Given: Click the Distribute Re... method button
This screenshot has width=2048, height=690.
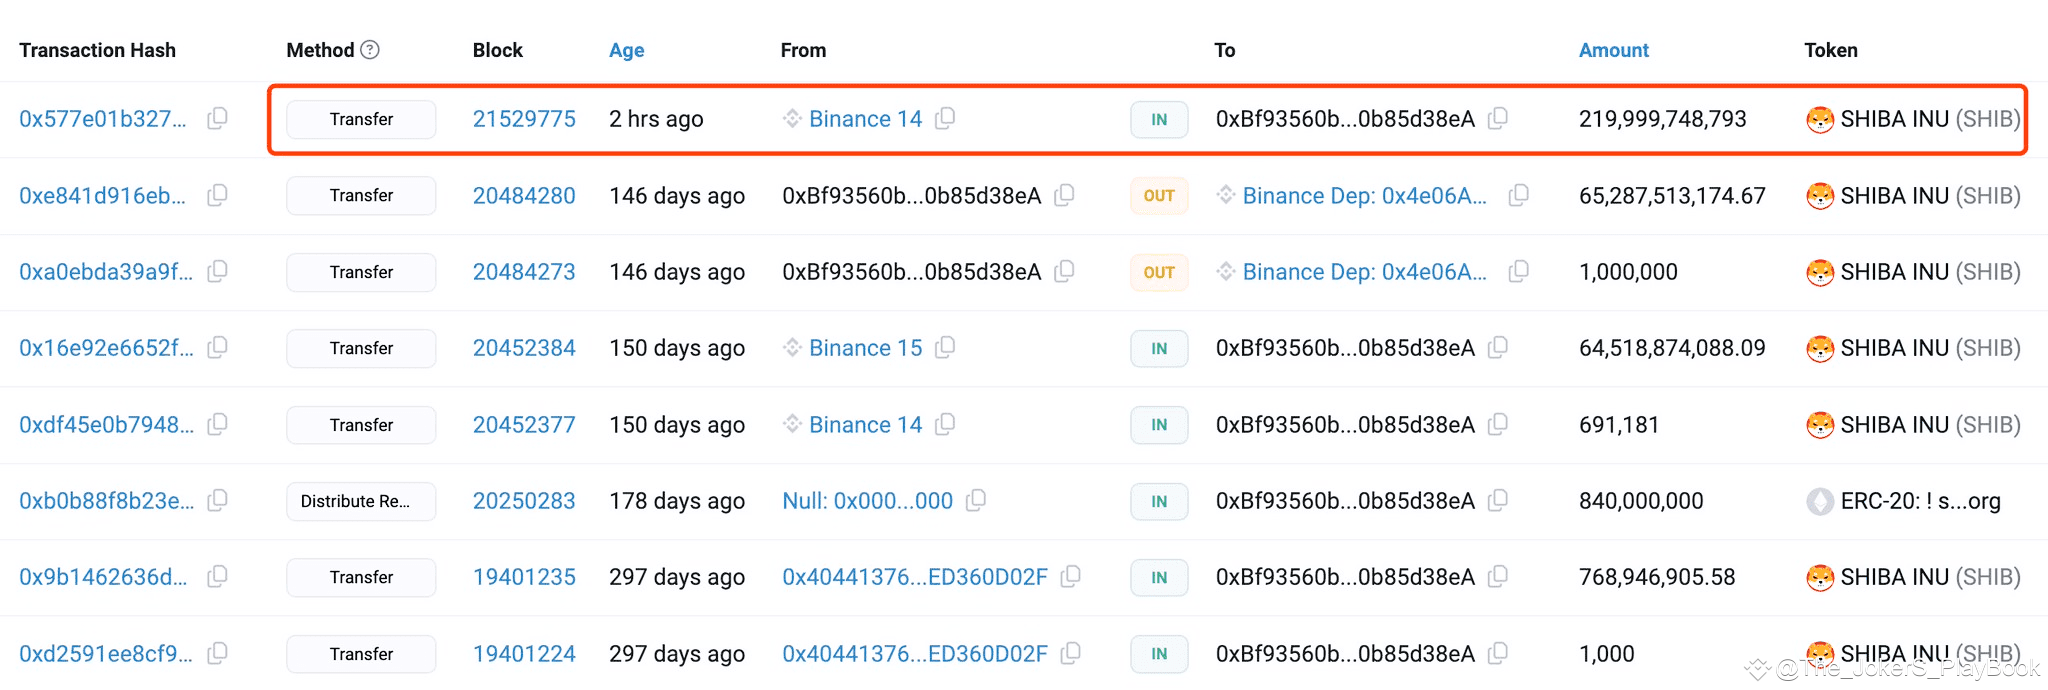Looking at the screenshot, I should 361,501.
